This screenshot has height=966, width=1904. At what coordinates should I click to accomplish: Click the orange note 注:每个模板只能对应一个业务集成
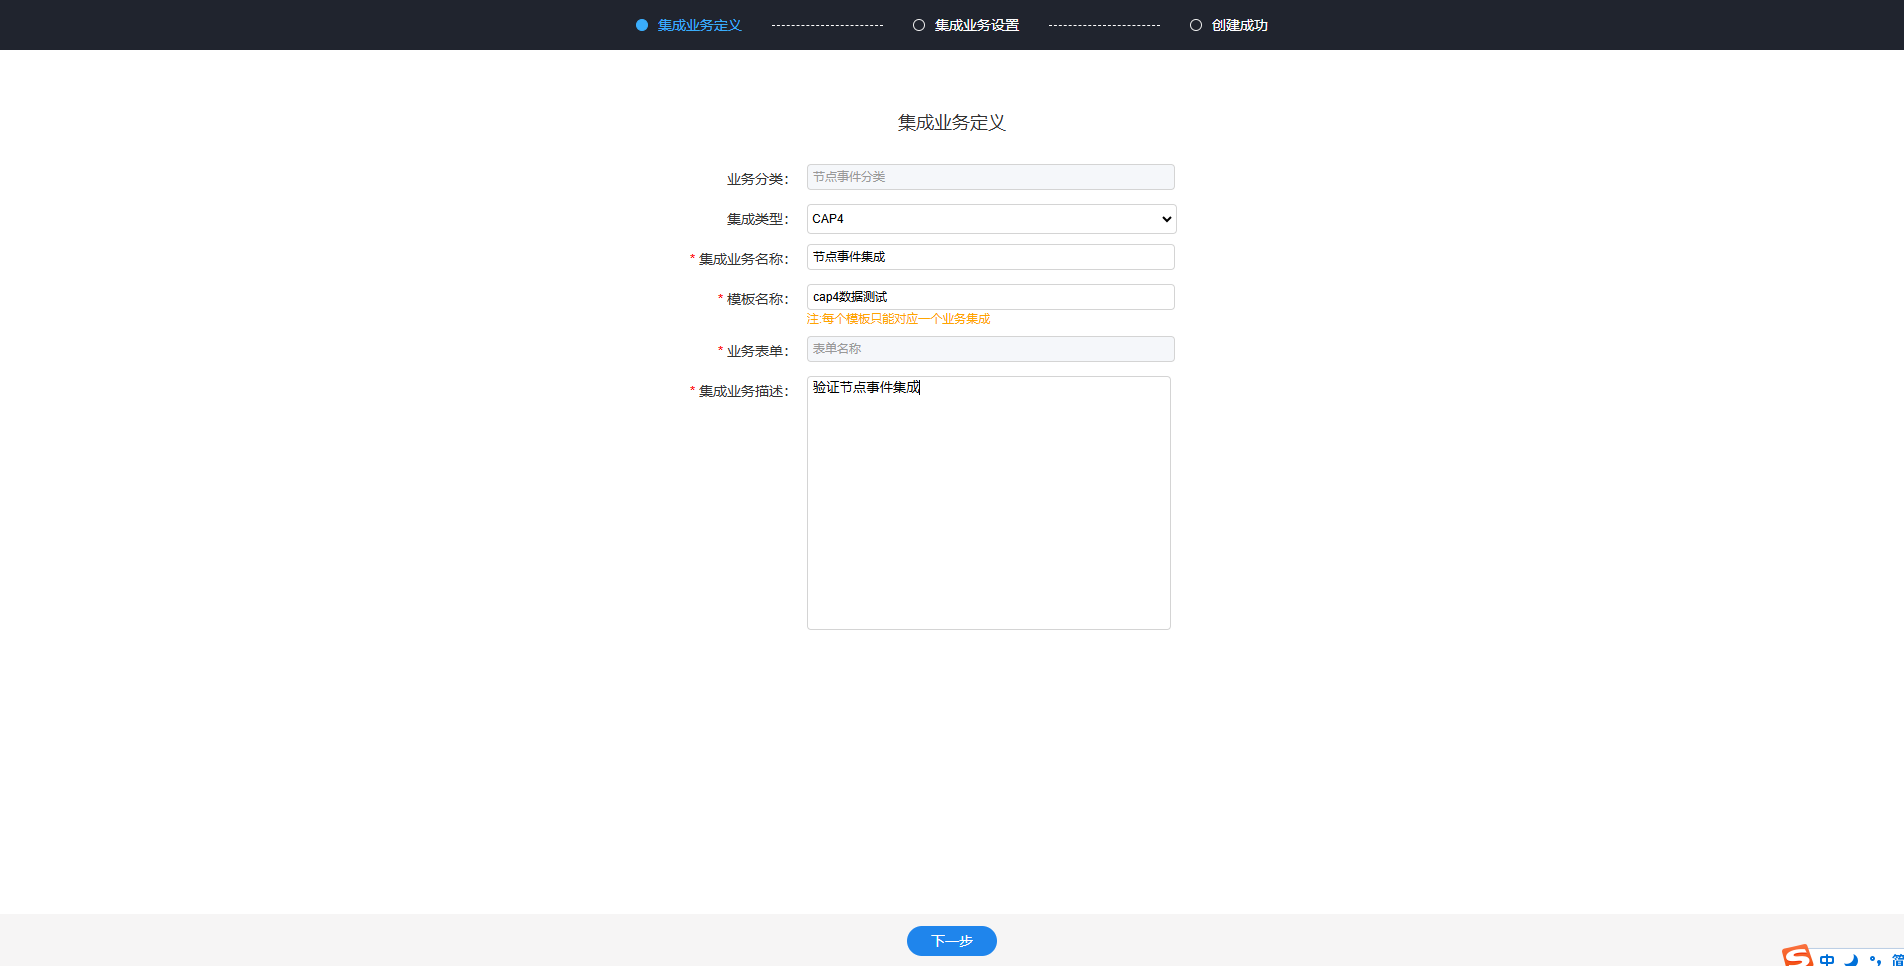coord(899,319)
